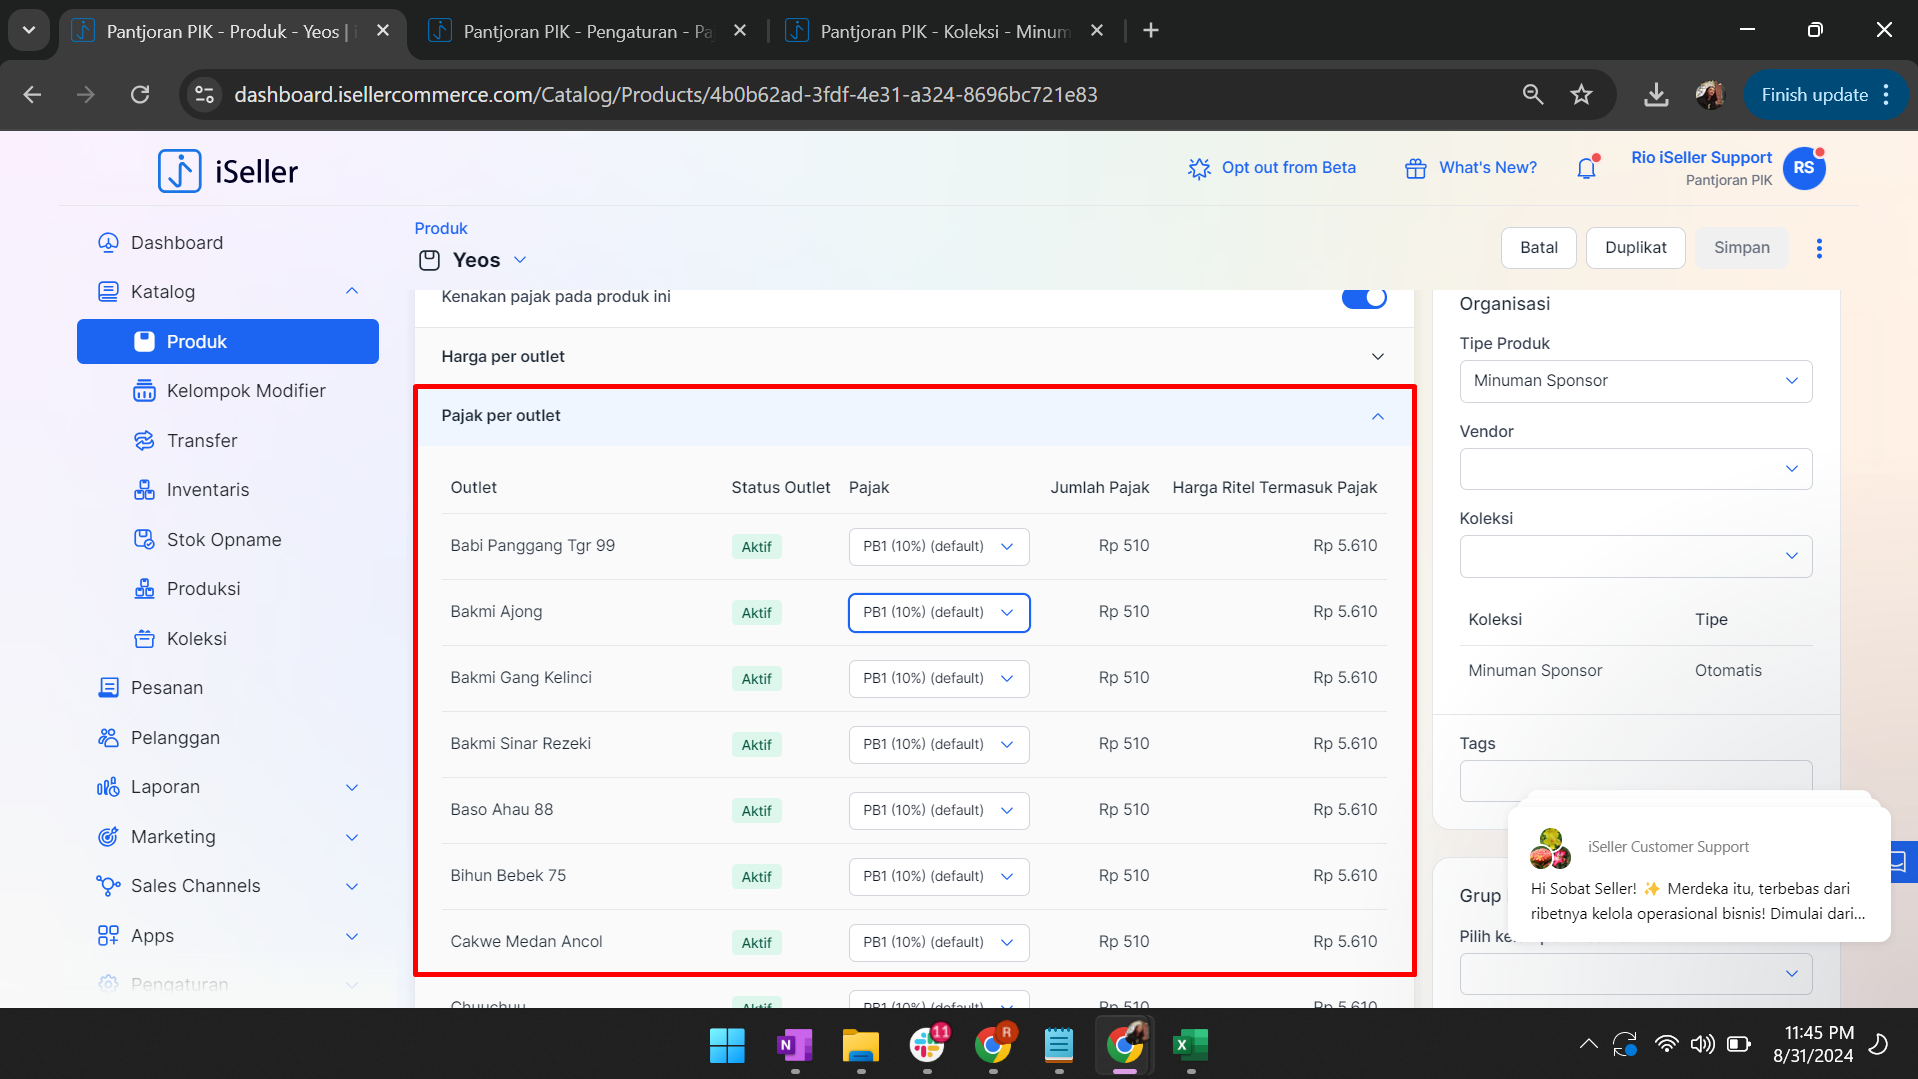Click the browser address bar URL
Screen dimensions: 1918x1079
[665, 94]
